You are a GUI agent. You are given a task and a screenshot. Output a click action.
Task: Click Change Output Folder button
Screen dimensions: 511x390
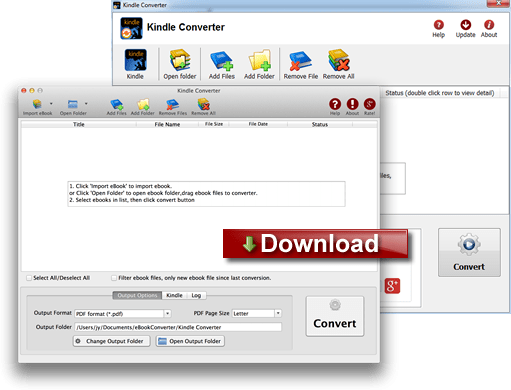pyautogui.click(x=112, y=341)
